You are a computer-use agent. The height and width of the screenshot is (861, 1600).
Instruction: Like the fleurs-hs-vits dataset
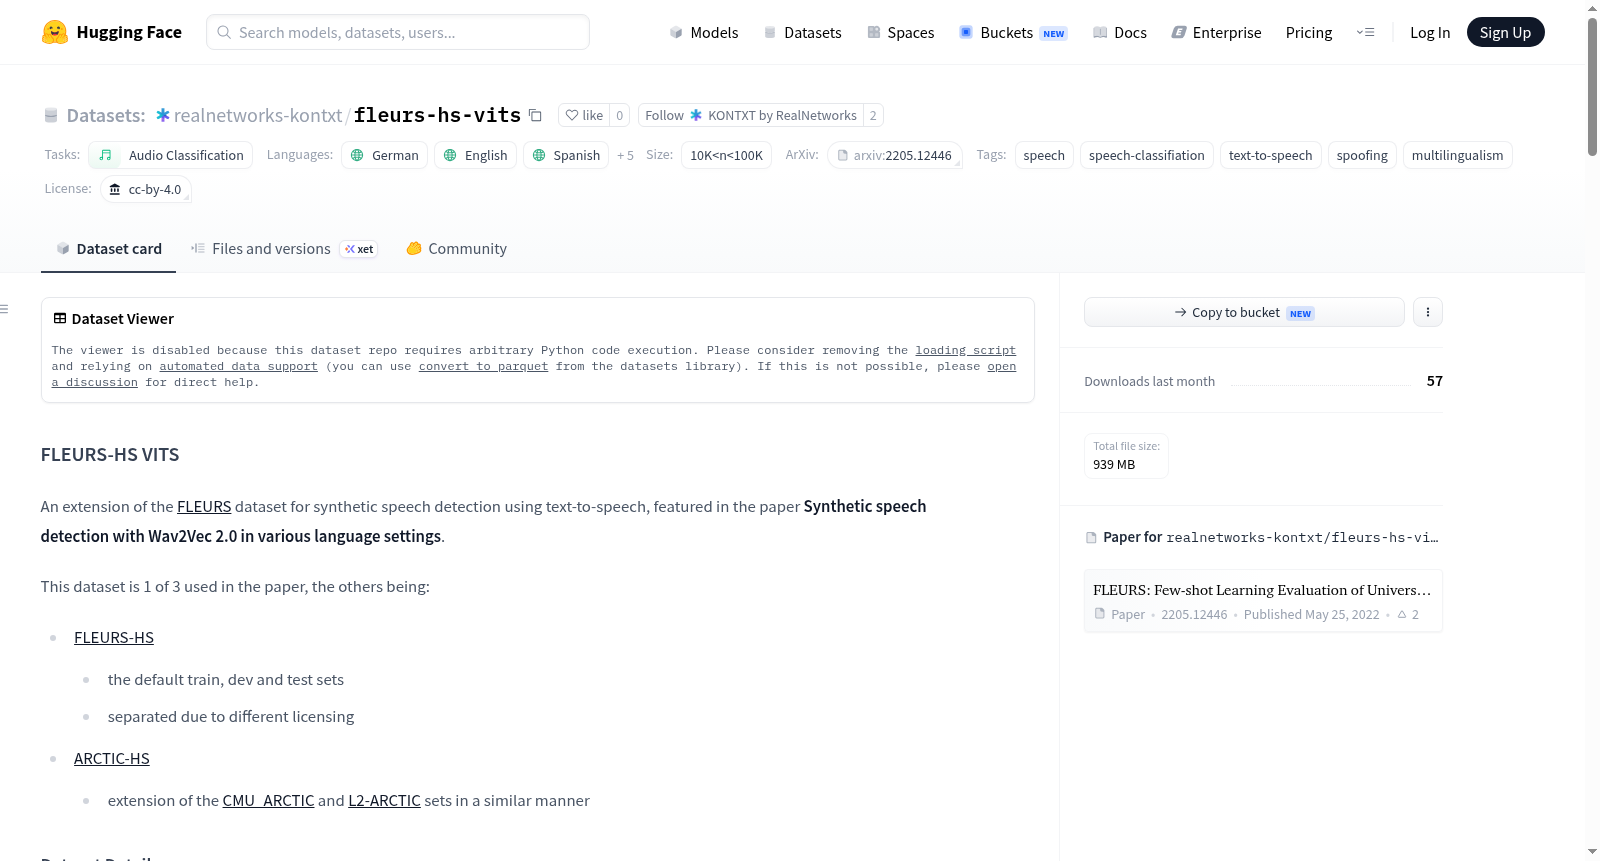point(584,115)
